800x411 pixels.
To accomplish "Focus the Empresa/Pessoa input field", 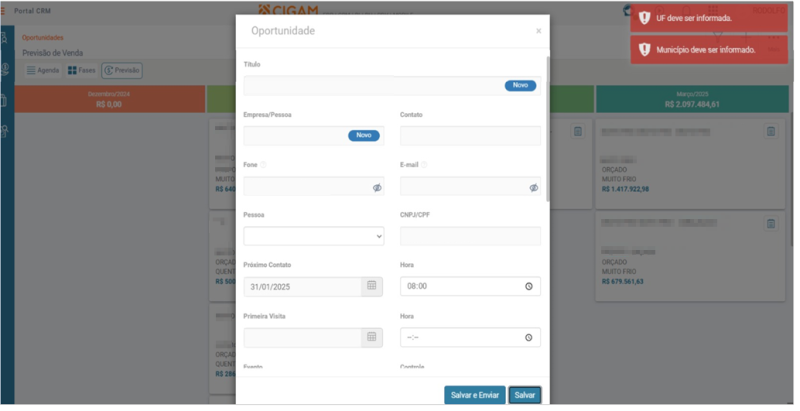I will (x=313, y=136).
